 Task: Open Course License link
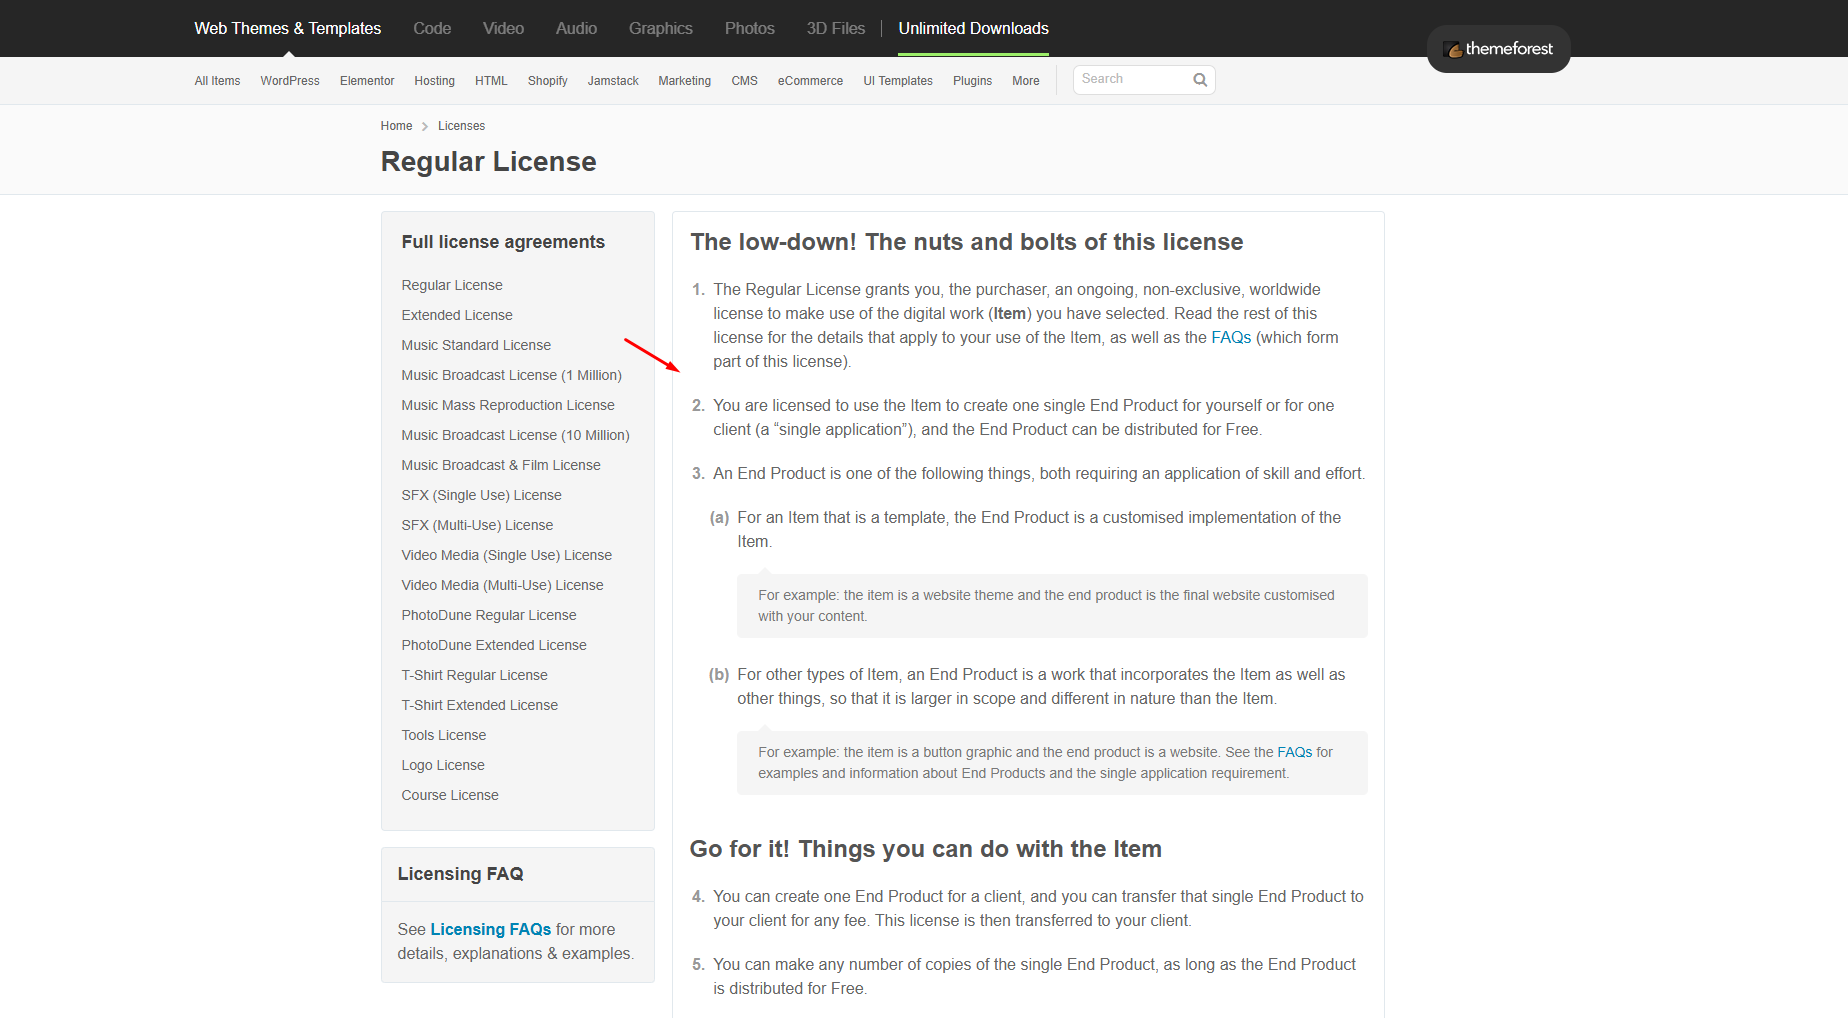tap(450, 795)
